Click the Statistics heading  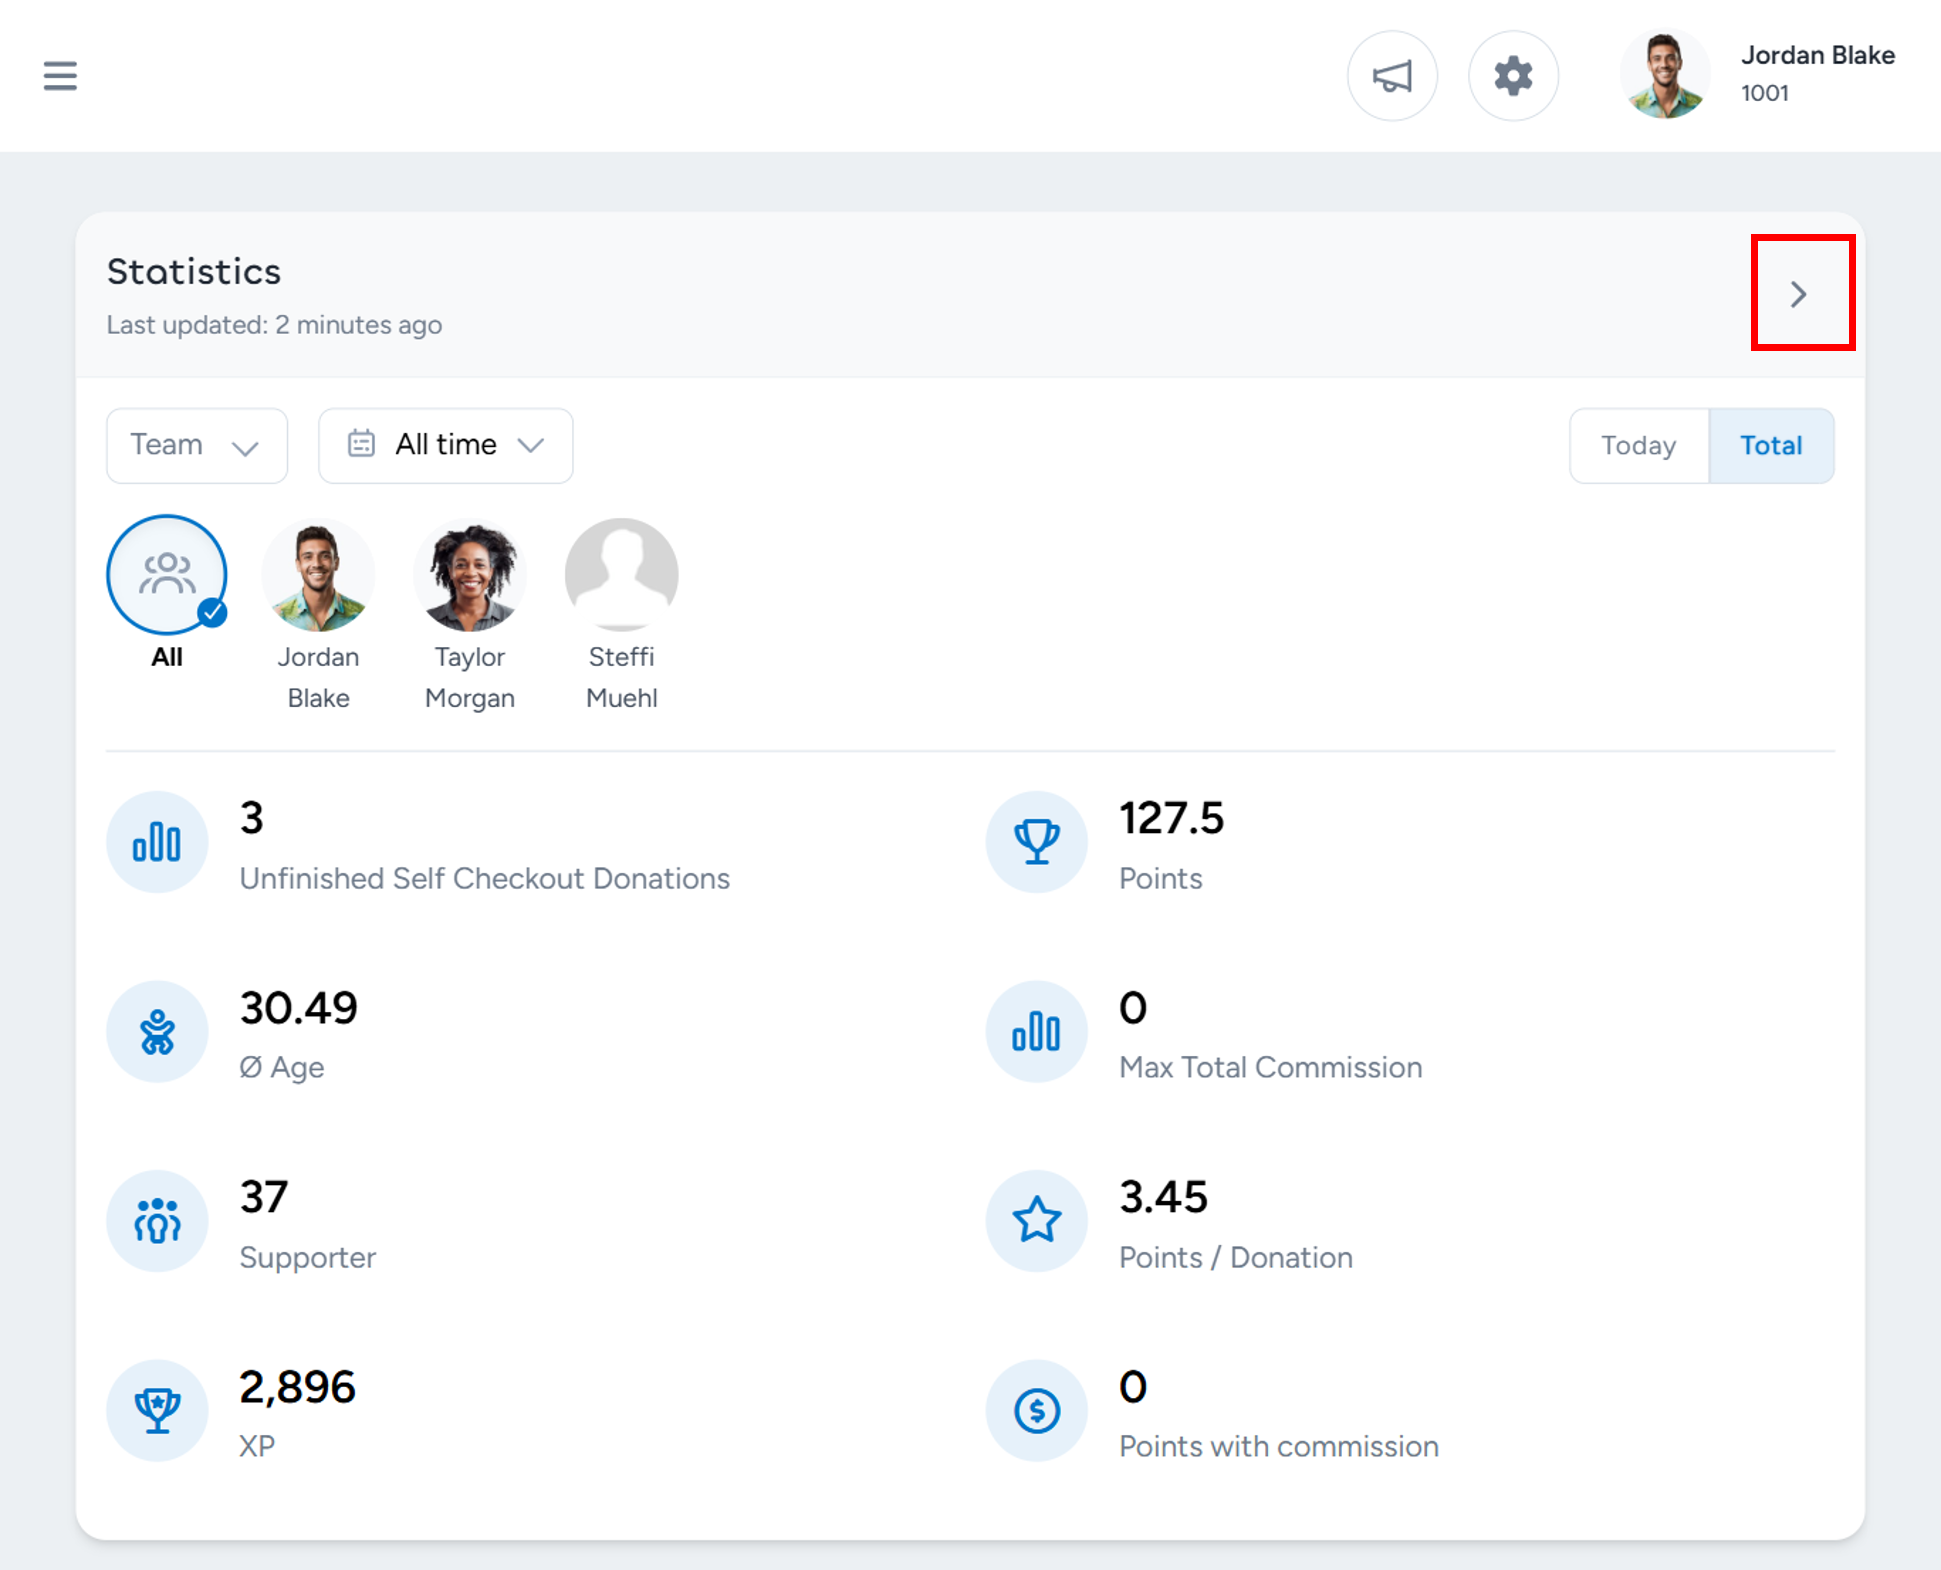tap(194, 272)
